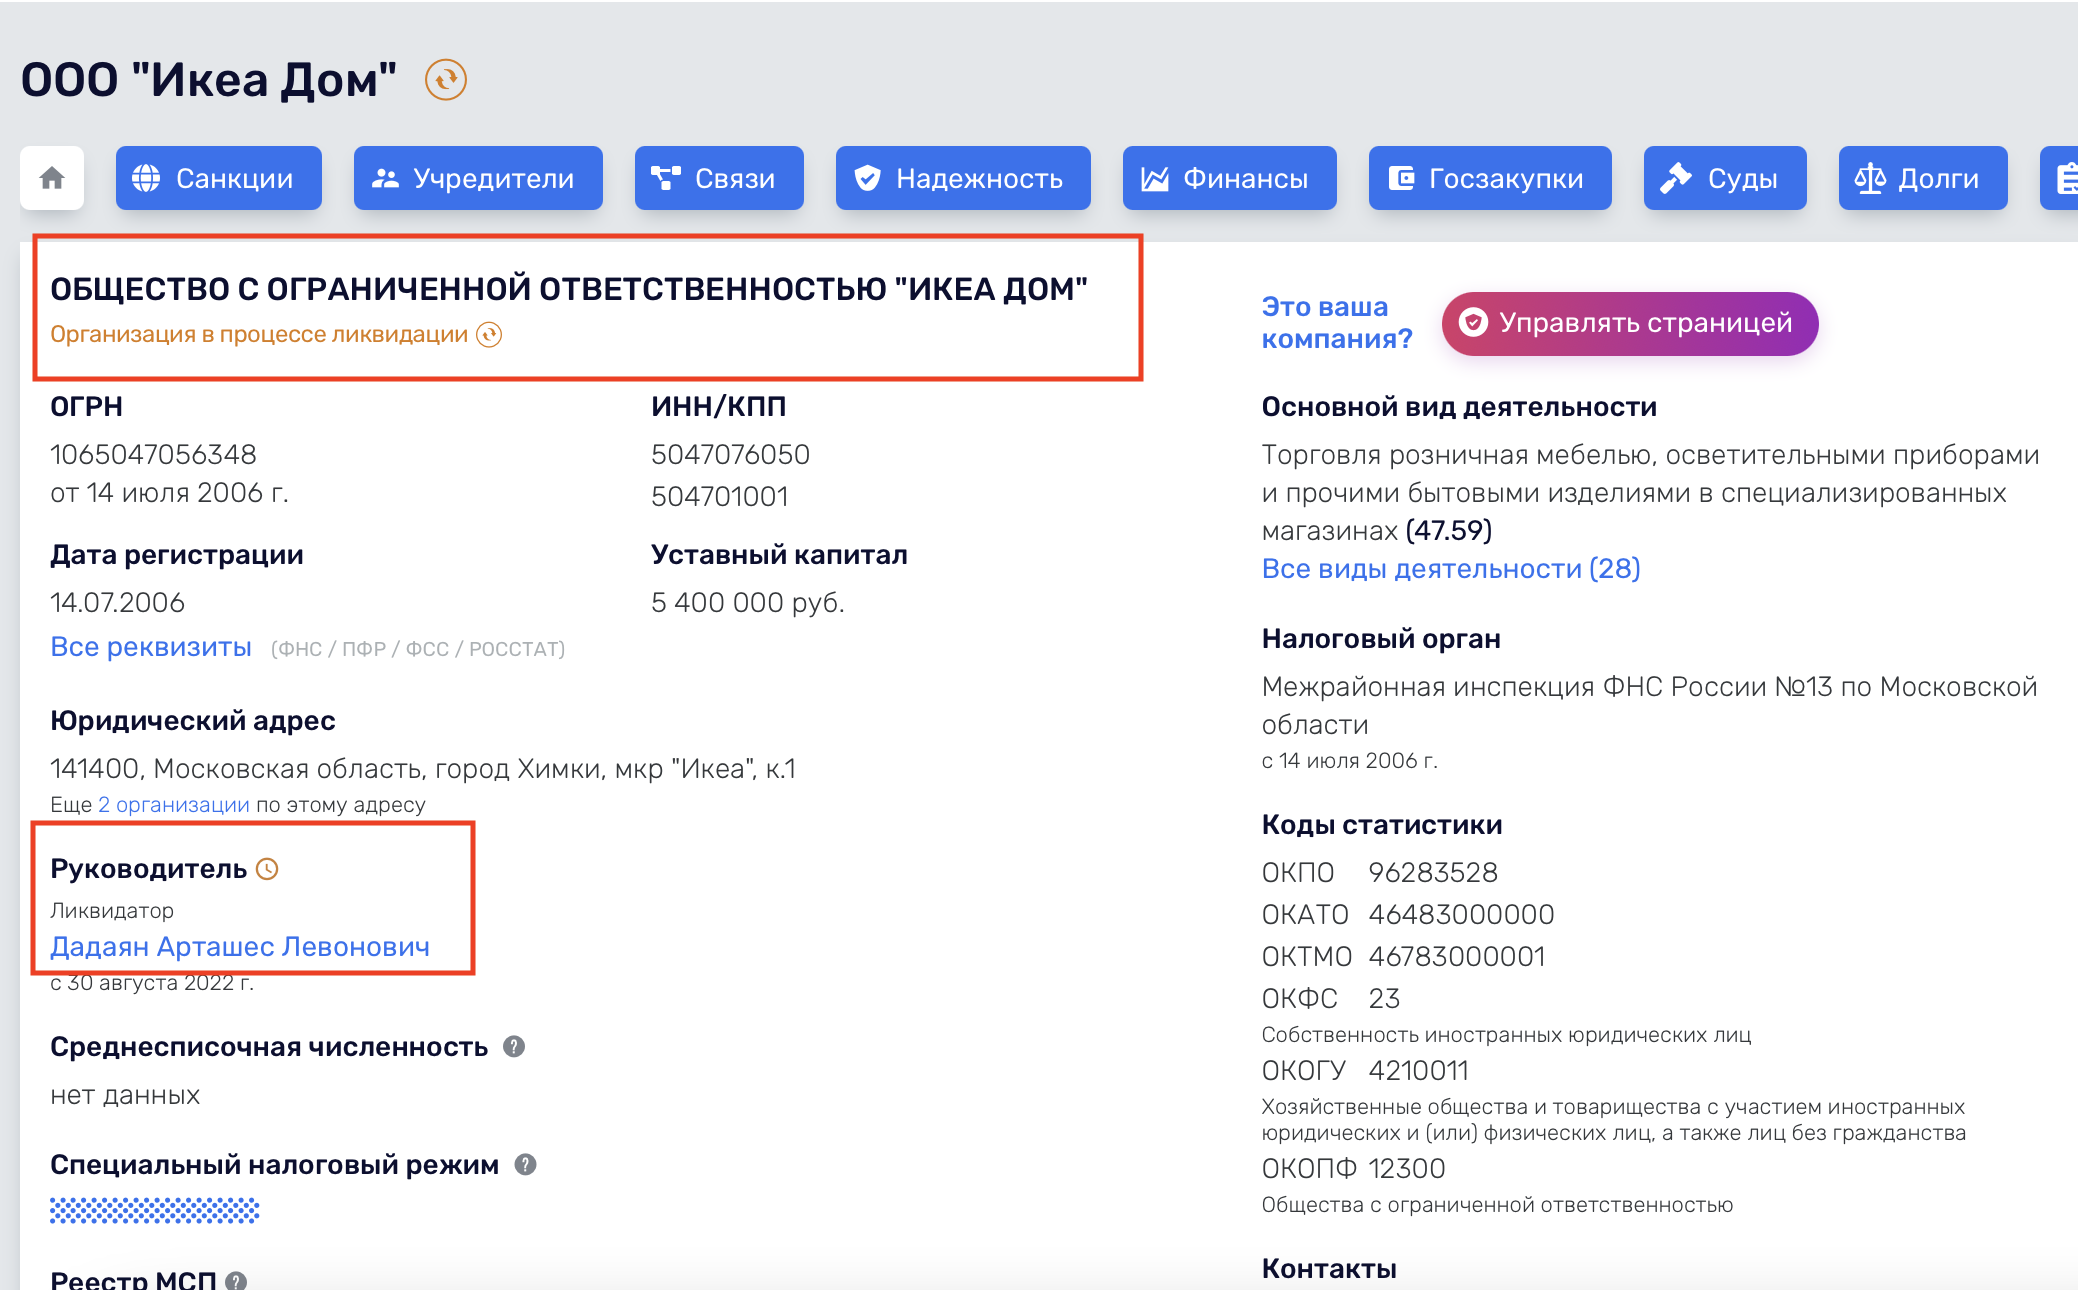Click help icon near Среднесписочная численность
2078x1290 pixels.
pyautogui.click(x=515, y=1047)
